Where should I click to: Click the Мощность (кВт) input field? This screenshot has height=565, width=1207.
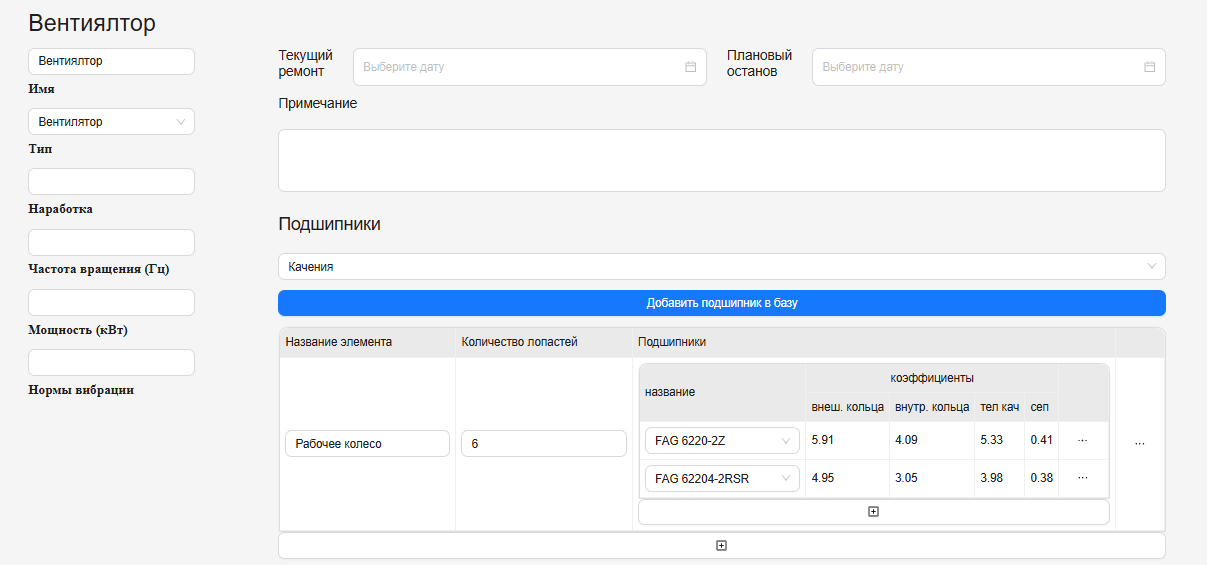click(111, 303)
